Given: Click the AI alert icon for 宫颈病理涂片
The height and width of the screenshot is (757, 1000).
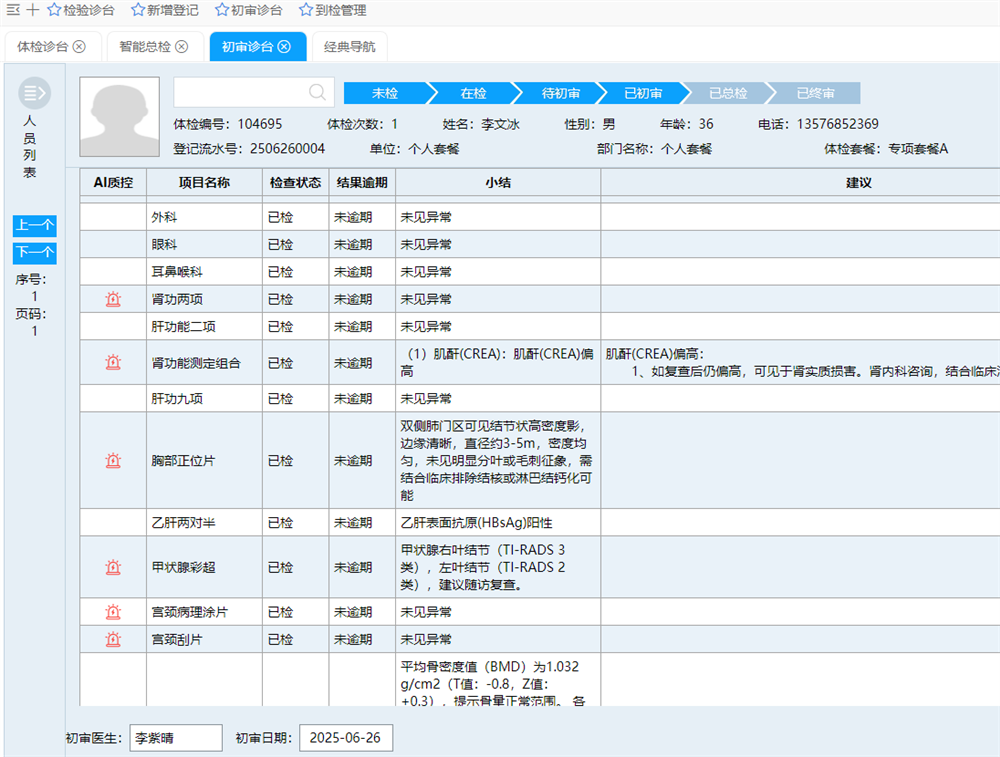Looking at the screenshot, I should 113,612.
